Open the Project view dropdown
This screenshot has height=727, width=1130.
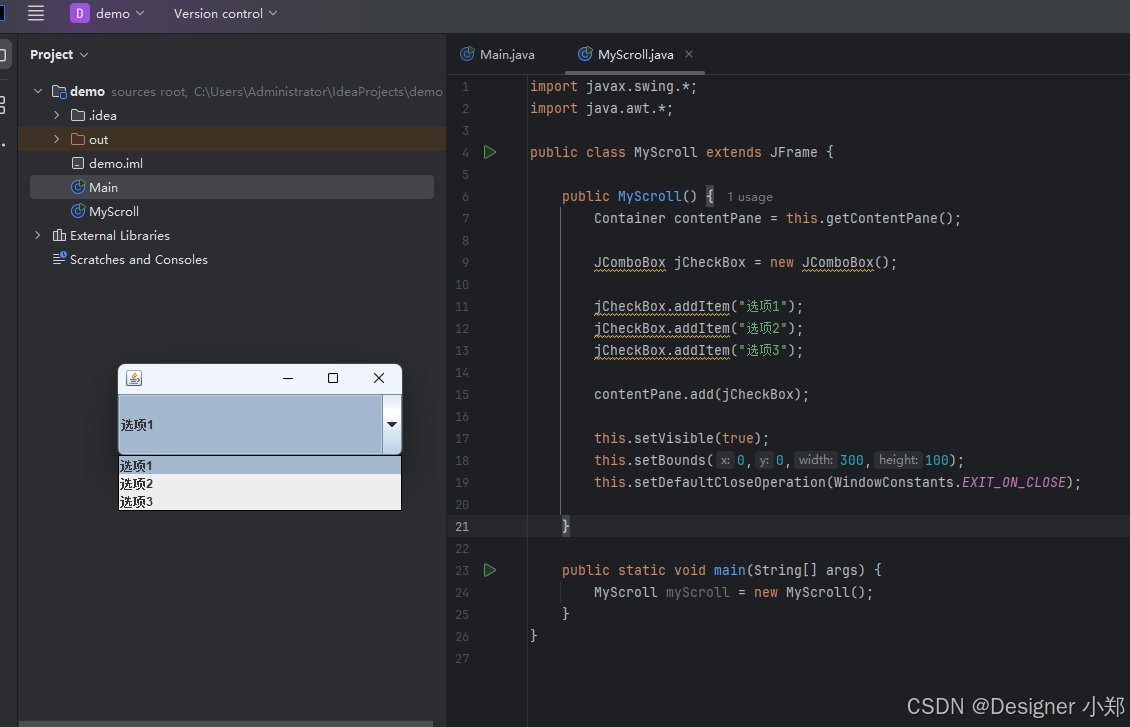point(59,55)
